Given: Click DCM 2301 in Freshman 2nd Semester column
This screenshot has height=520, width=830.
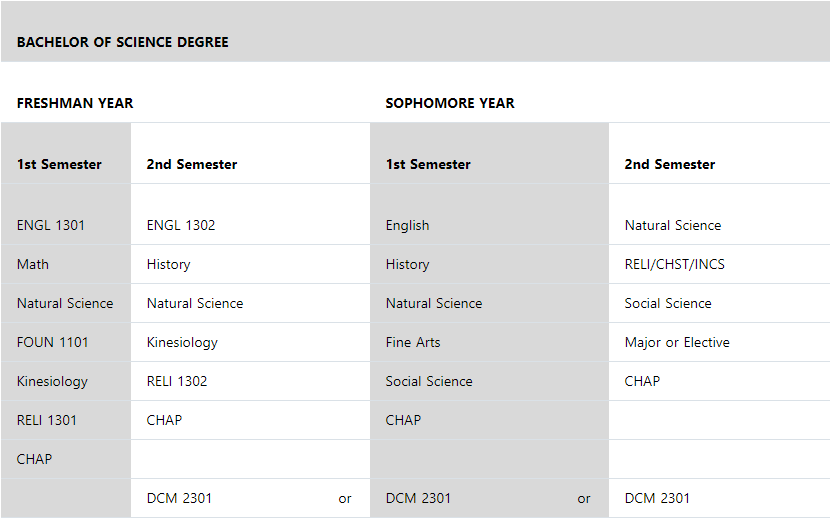Looking at the screenshot, I should click(x=179, y=498).
